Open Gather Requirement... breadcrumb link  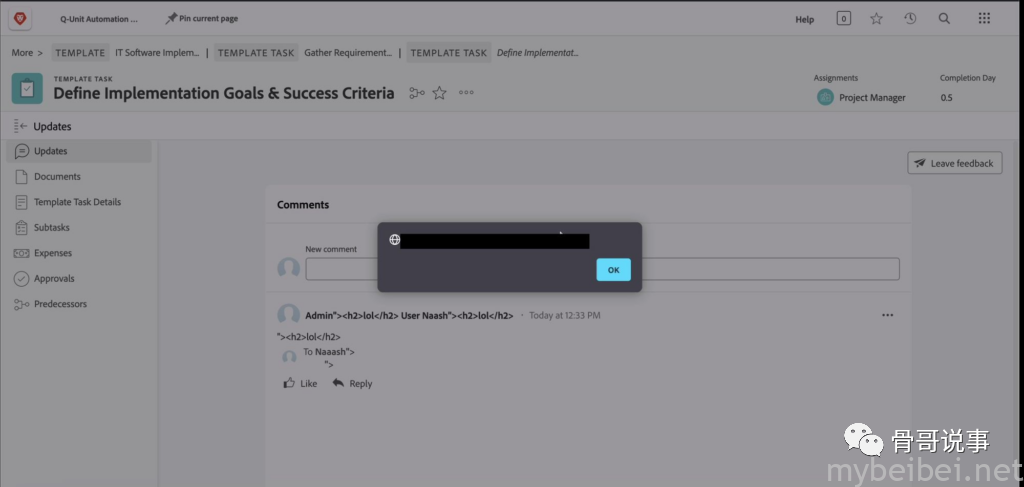(348, 53)
